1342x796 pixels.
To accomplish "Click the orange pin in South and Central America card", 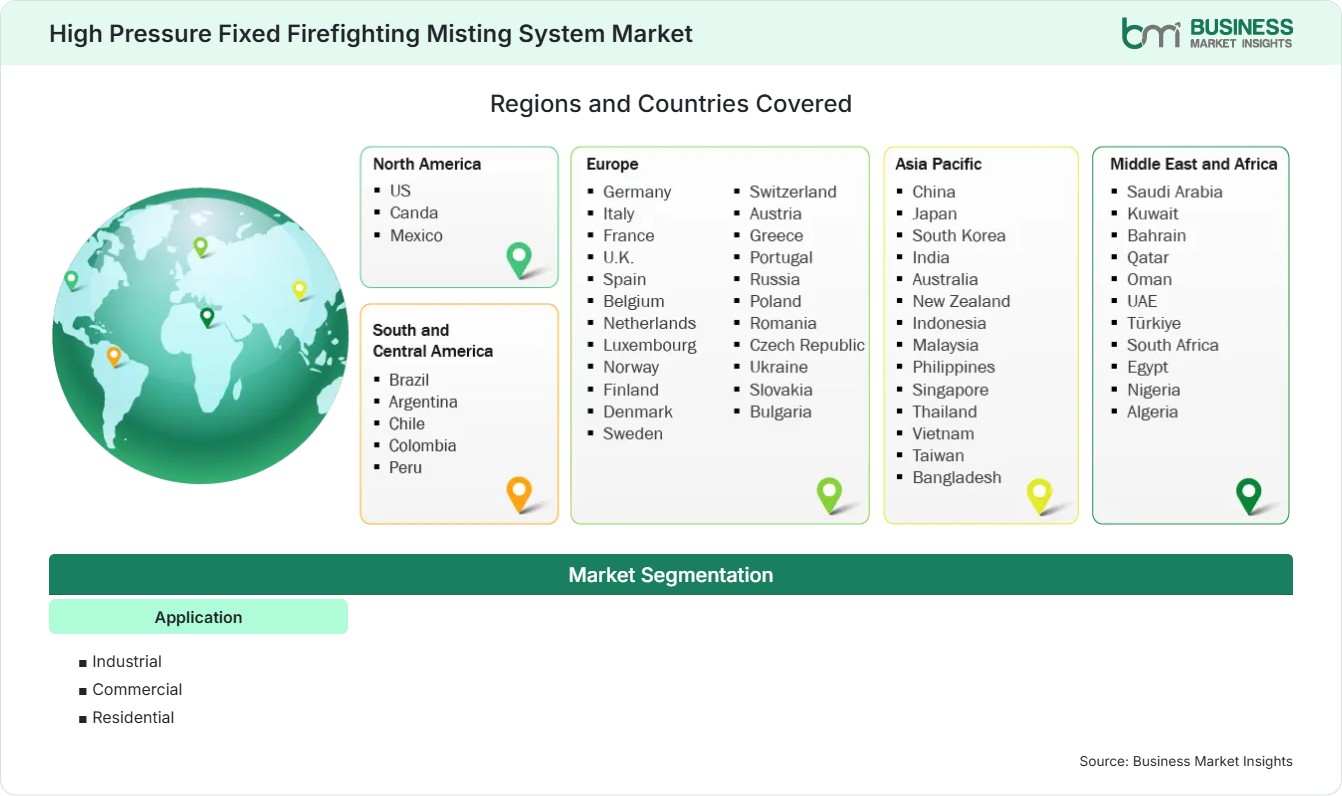I will [519, 494].
